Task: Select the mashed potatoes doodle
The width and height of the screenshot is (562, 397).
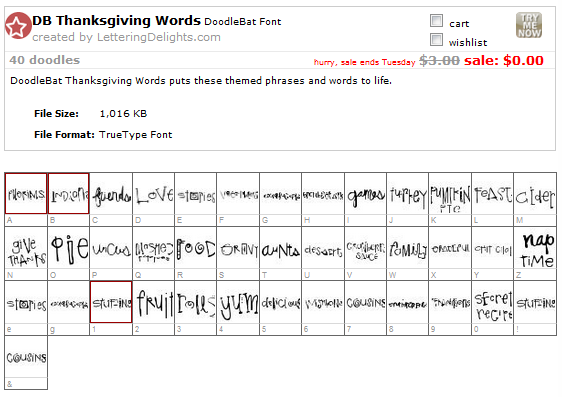Action: click(x=153, y=248)
